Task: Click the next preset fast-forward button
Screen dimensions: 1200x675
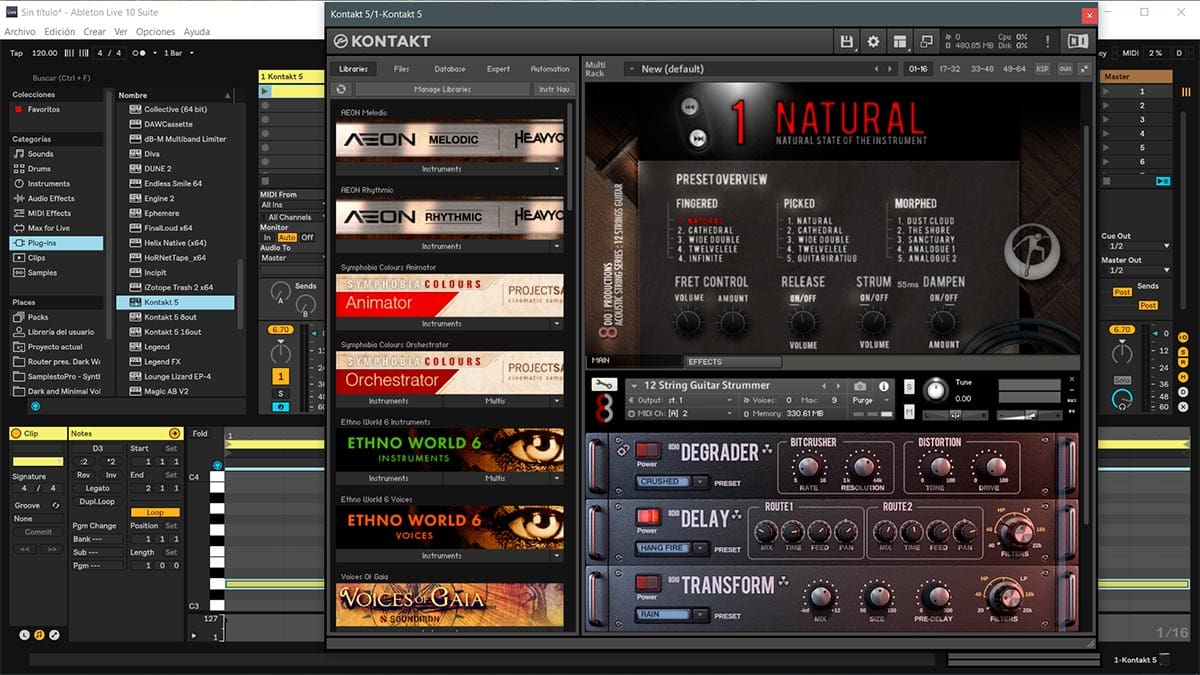Action: tap(698, 138)
